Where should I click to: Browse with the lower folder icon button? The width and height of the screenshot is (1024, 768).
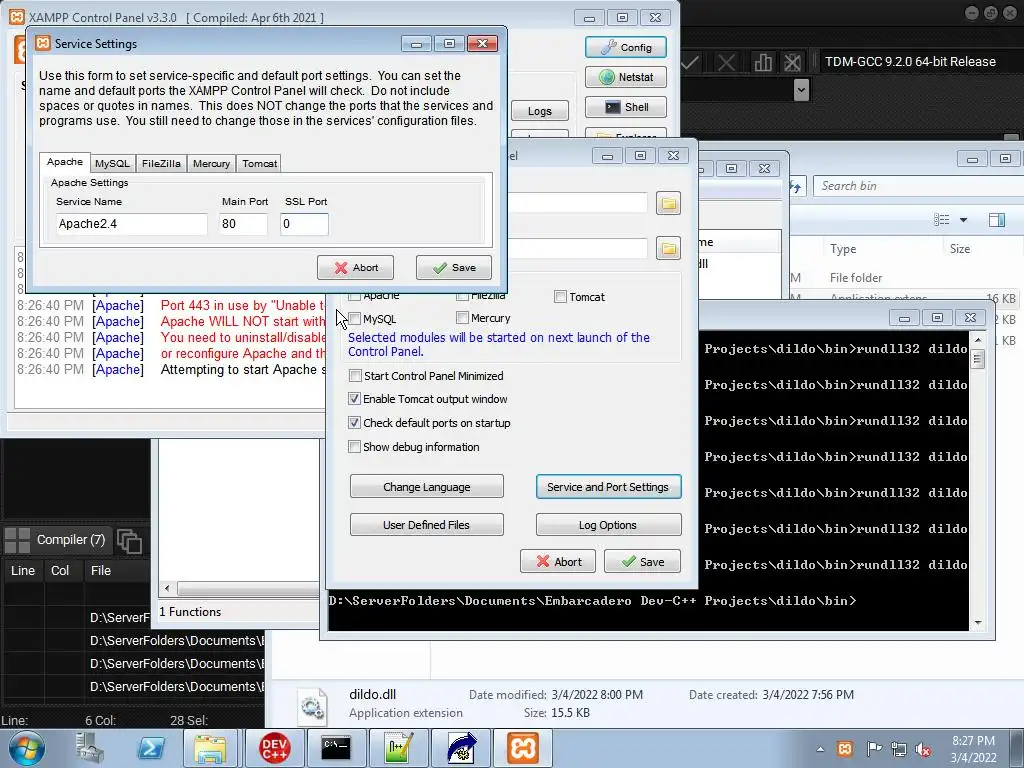(668, 248)
